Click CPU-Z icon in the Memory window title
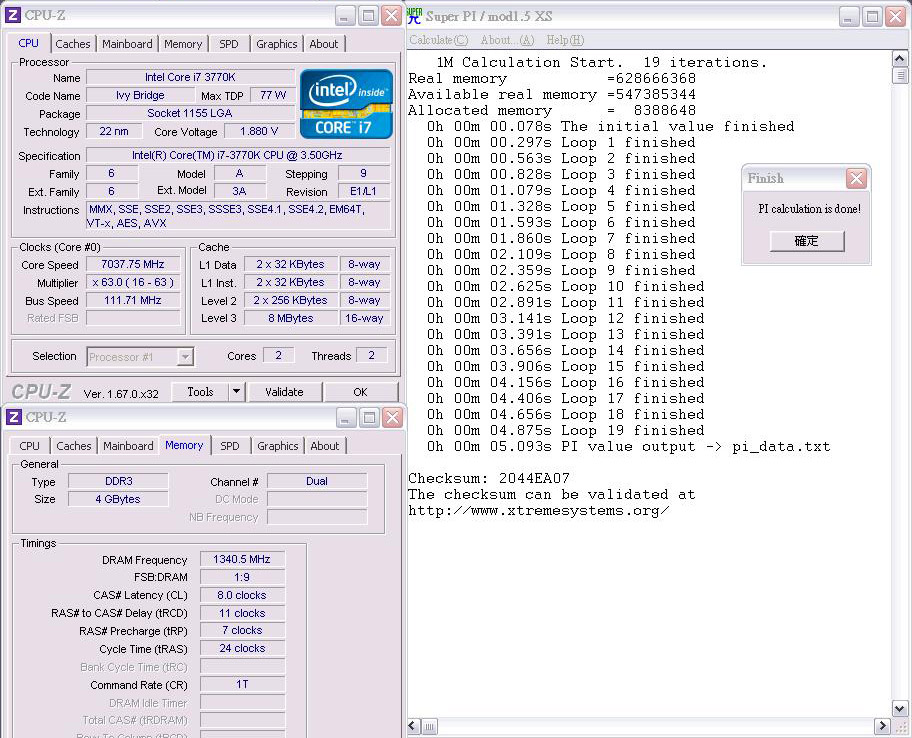This screenshot has height=738, width=912. click(x=13, y=417)
